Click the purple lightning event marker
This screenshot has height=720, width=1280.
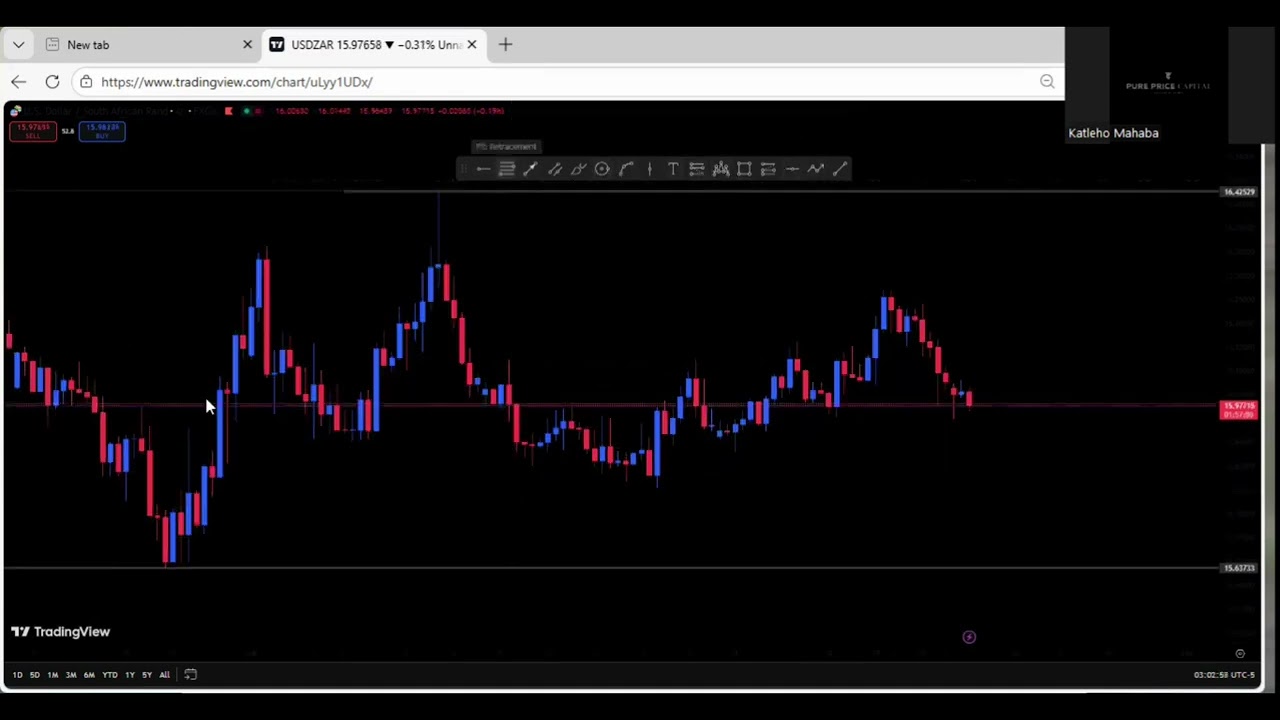tap(969, 637)
